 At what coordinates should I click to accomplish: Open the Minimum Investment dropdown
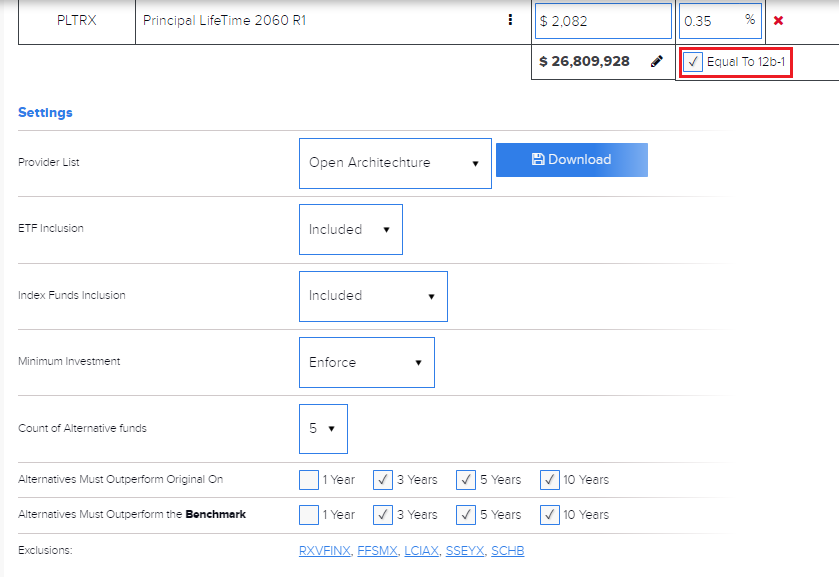(x=366, y=362)
